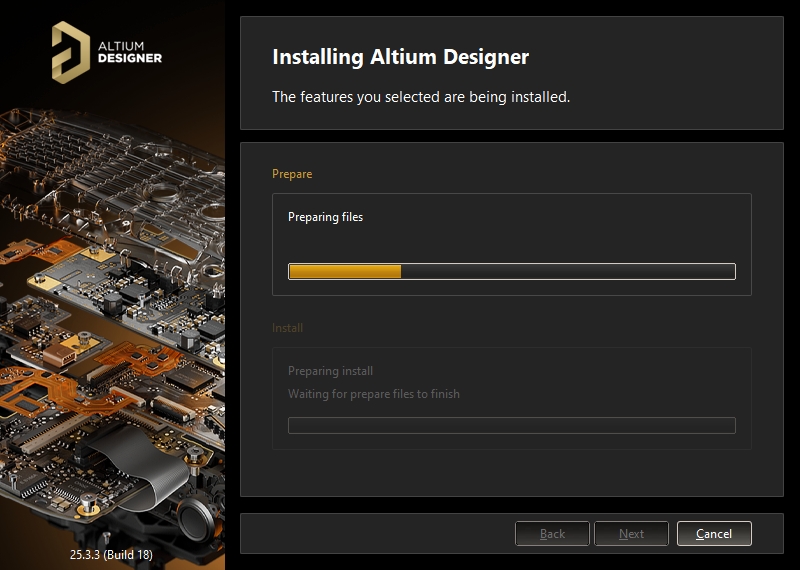
Task: Click the greyed-out "Install" section label
Action: click(x=287, y=328)
